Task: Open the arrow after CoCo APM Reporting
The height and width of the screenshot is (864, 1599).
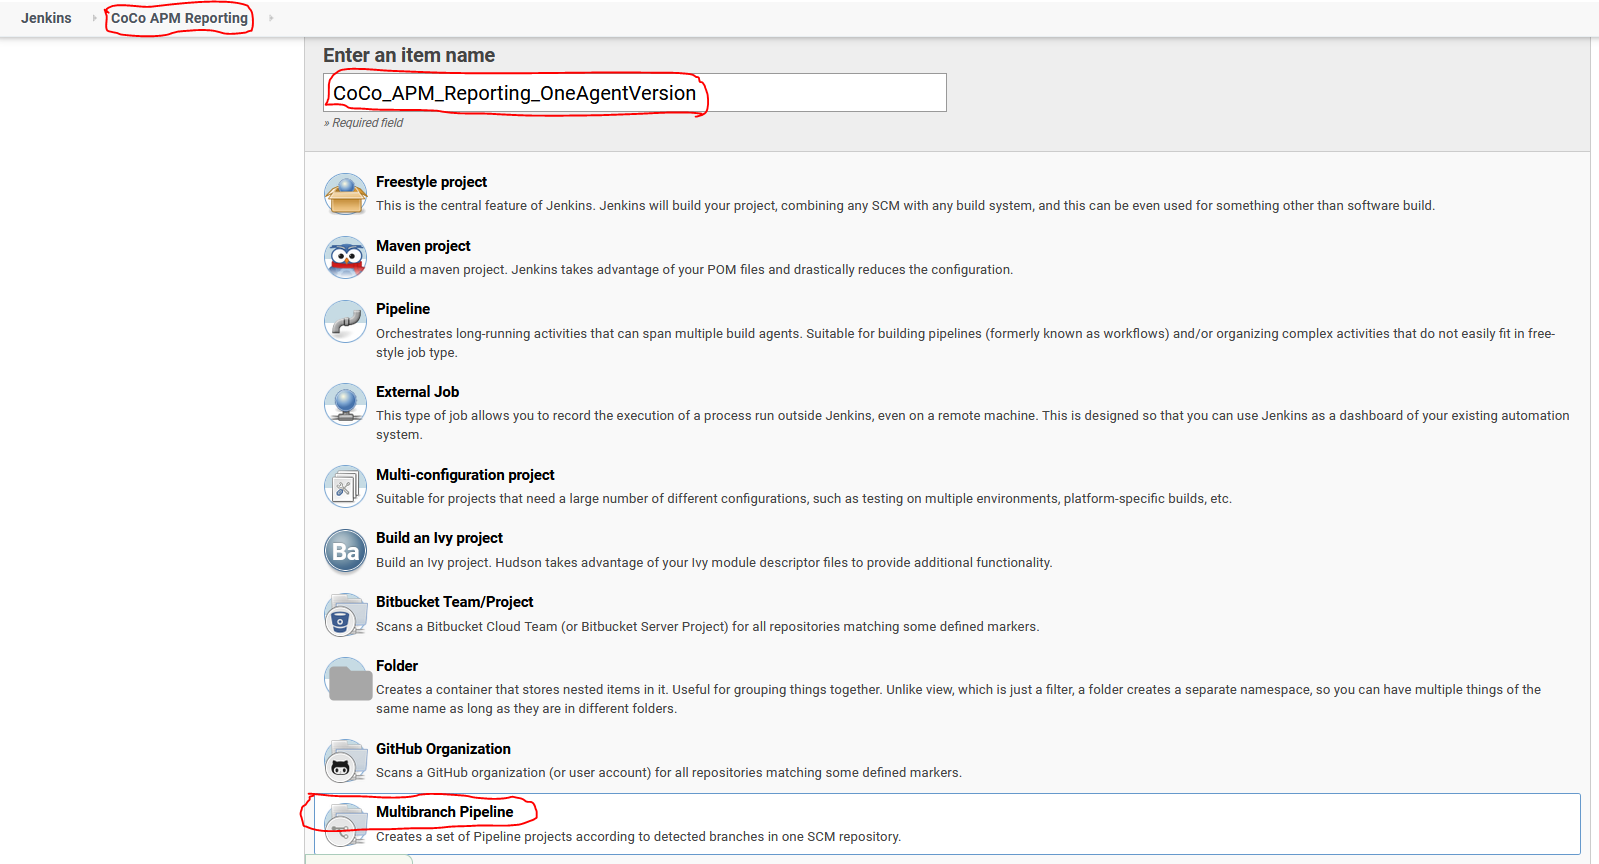Action: (271, 18)
